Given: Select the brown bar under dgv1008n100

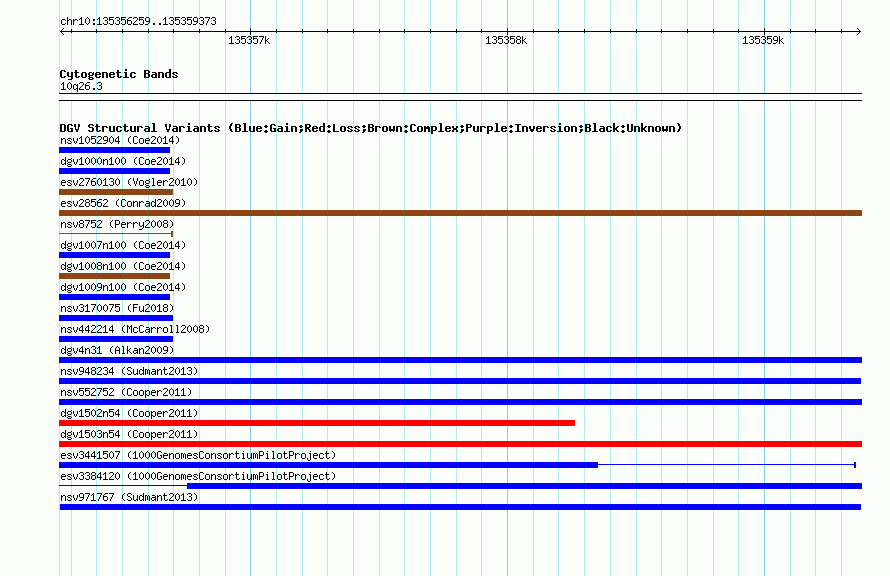Looking at the screenshot, I should click(x=115, y=276).
